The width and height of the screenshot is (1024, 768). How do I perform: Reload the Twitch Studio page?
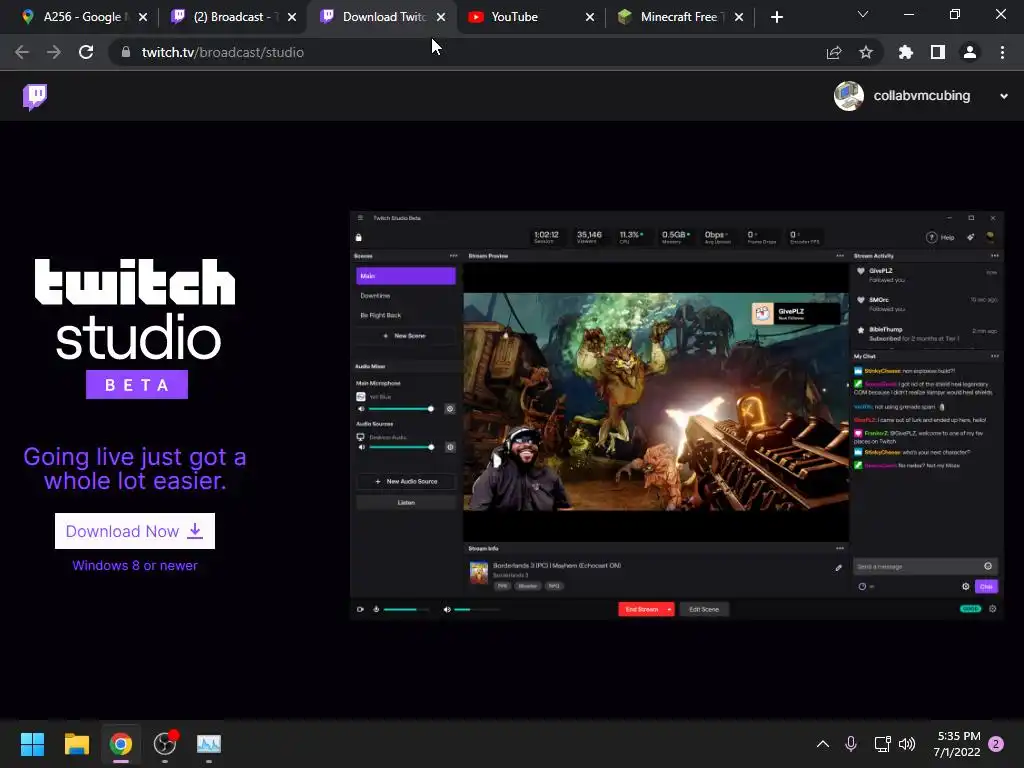(x=86, y=52)
